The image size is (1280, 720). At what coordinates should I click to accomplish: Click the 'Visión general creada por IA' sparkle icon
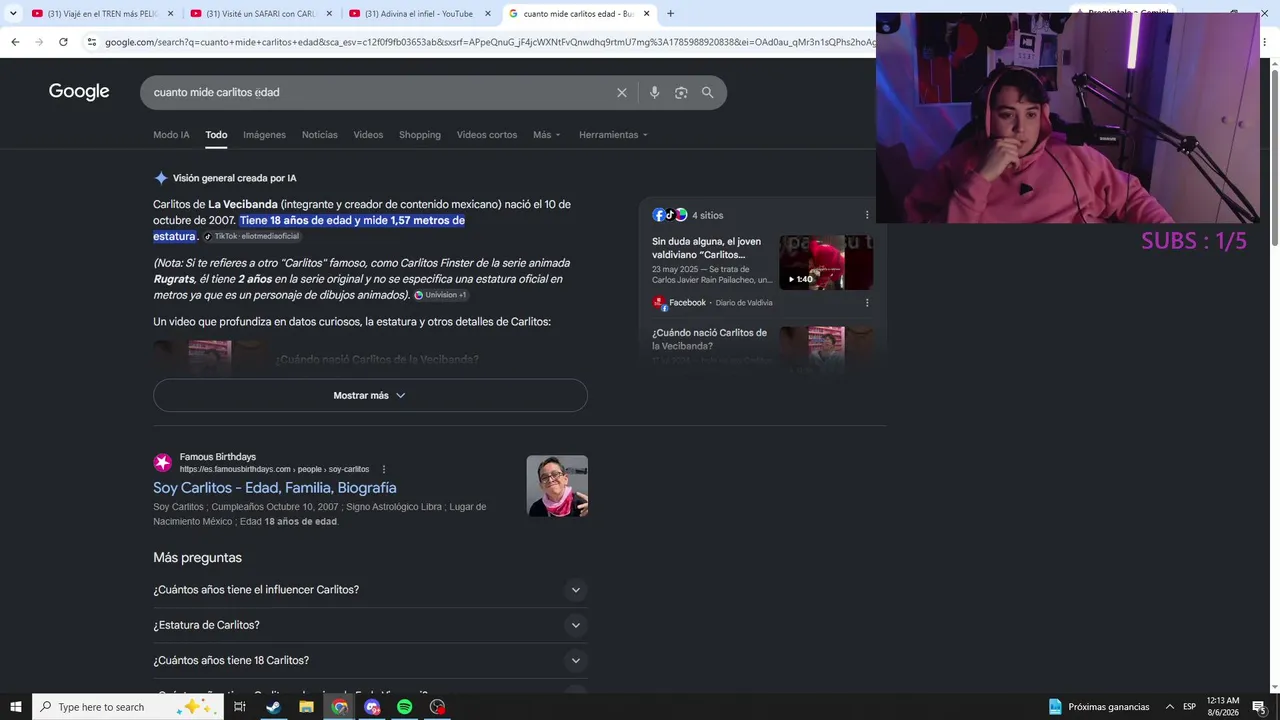click(x=161, y=178)
